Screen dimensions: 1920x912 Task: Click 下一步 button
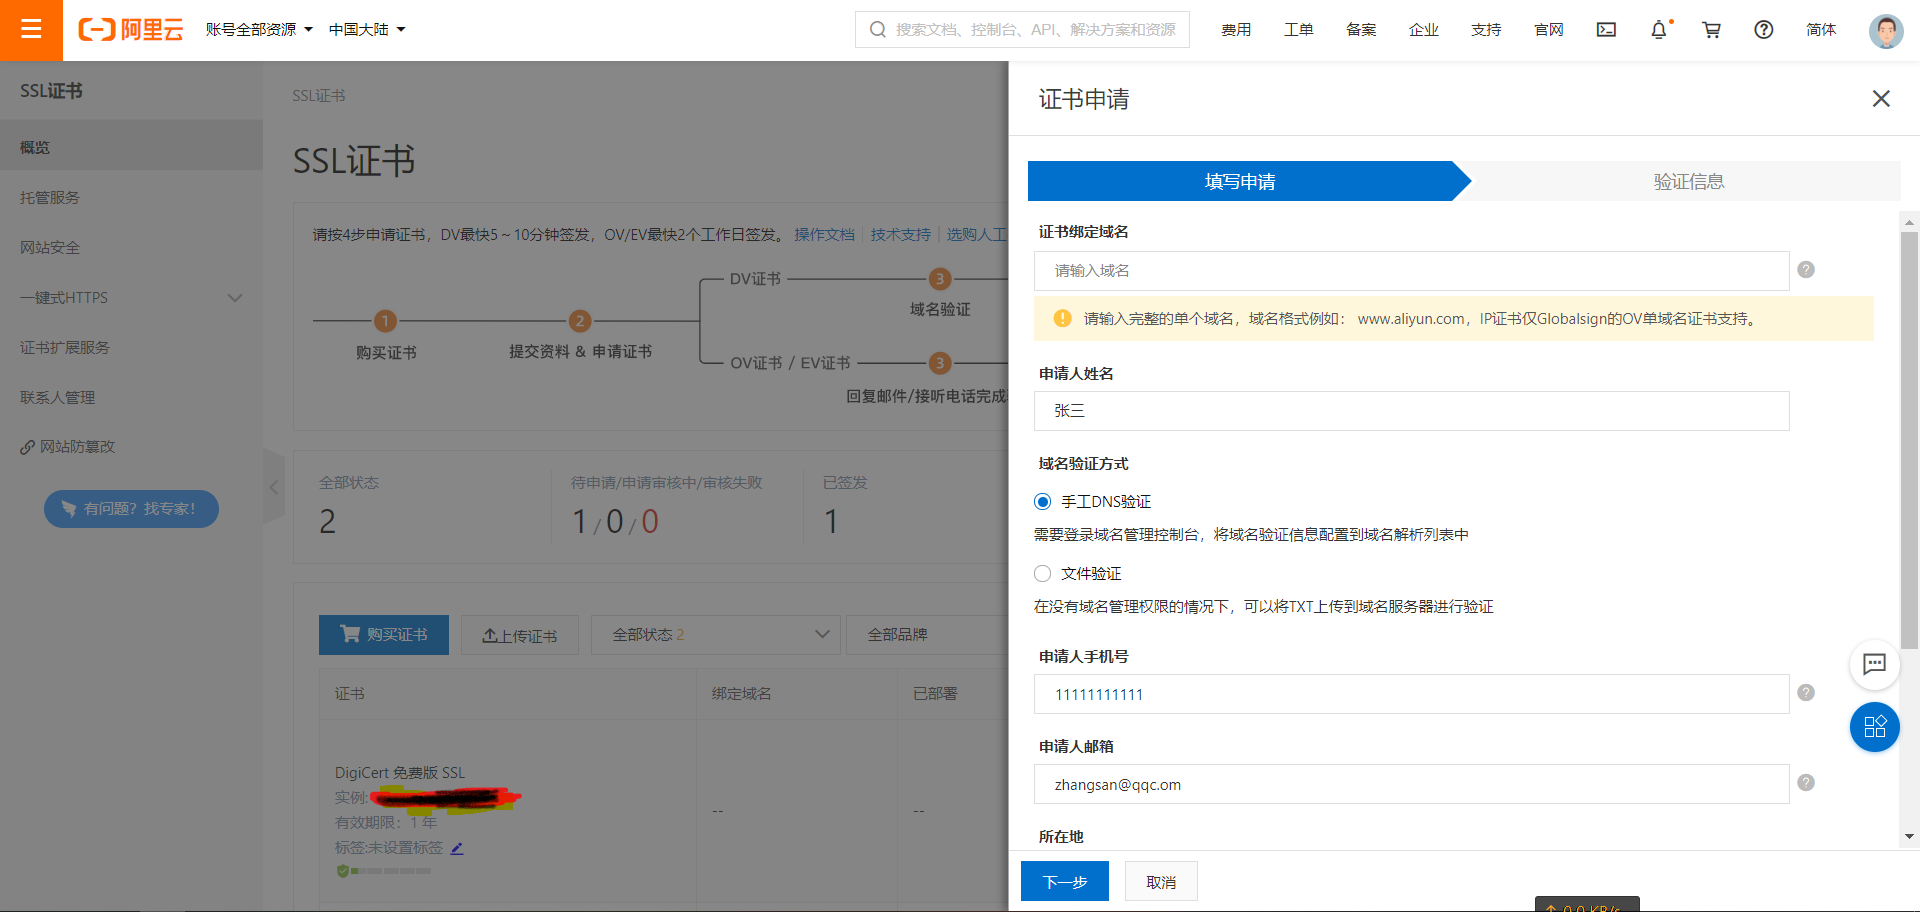[1065, 881]
